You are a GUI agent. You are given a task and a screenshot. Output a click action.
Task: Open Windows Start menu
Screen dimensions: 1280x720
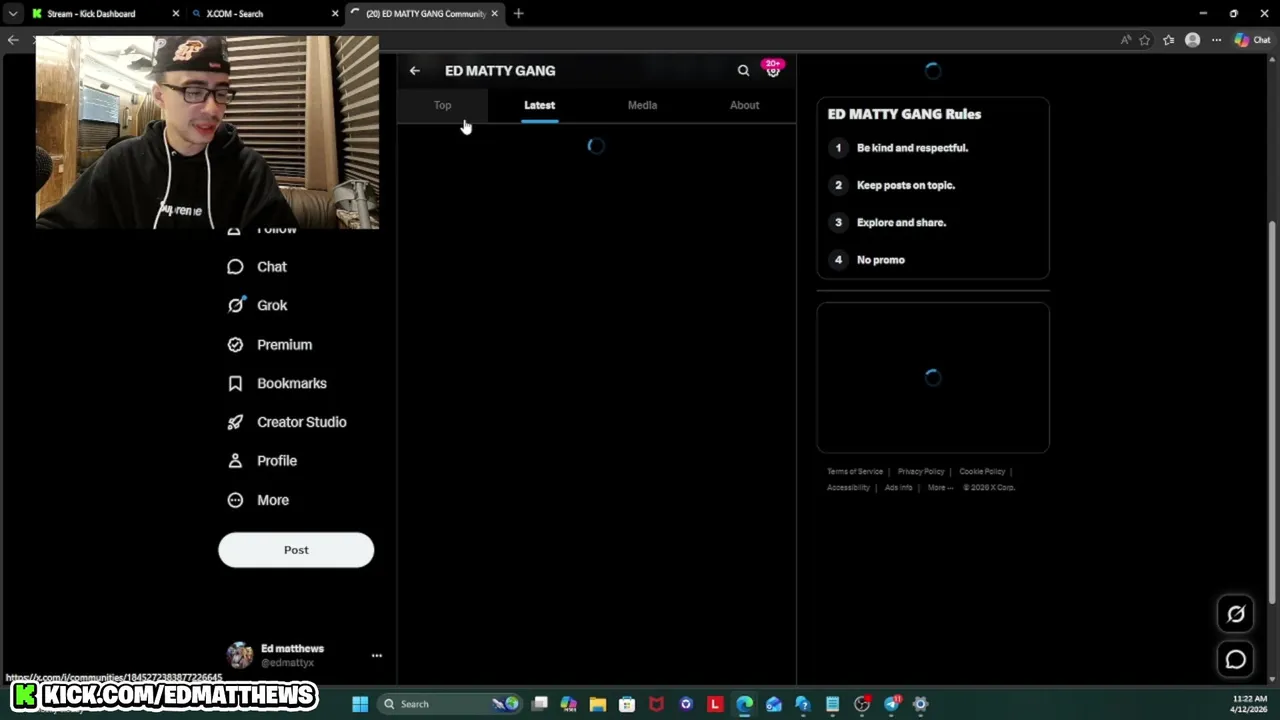(360, 704)
